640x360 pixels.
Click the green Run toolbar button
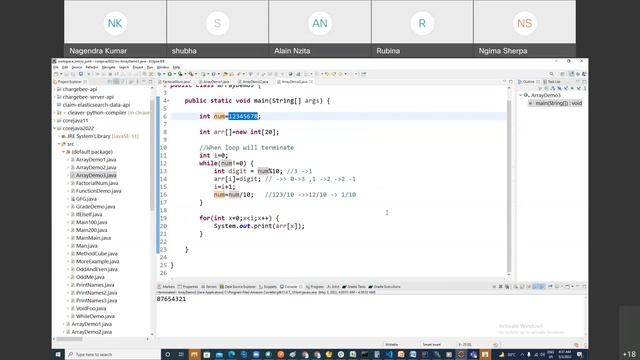coord(170,74)
